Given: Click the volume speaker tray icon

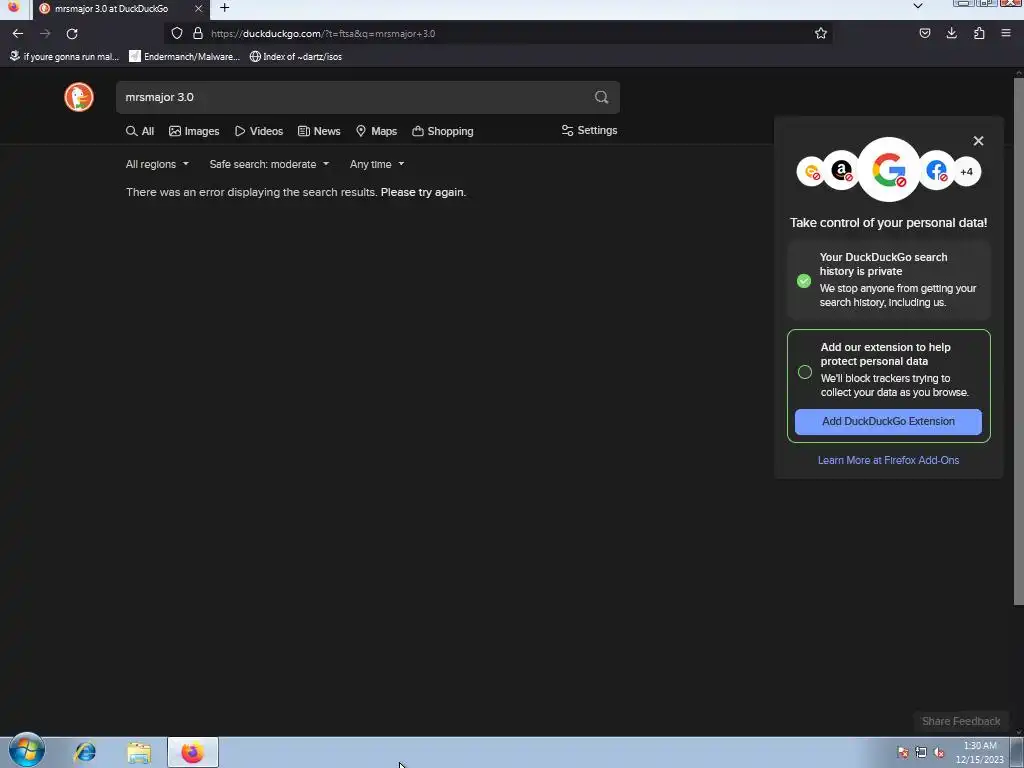Looking at the screenshot, I should click(939, 752).
